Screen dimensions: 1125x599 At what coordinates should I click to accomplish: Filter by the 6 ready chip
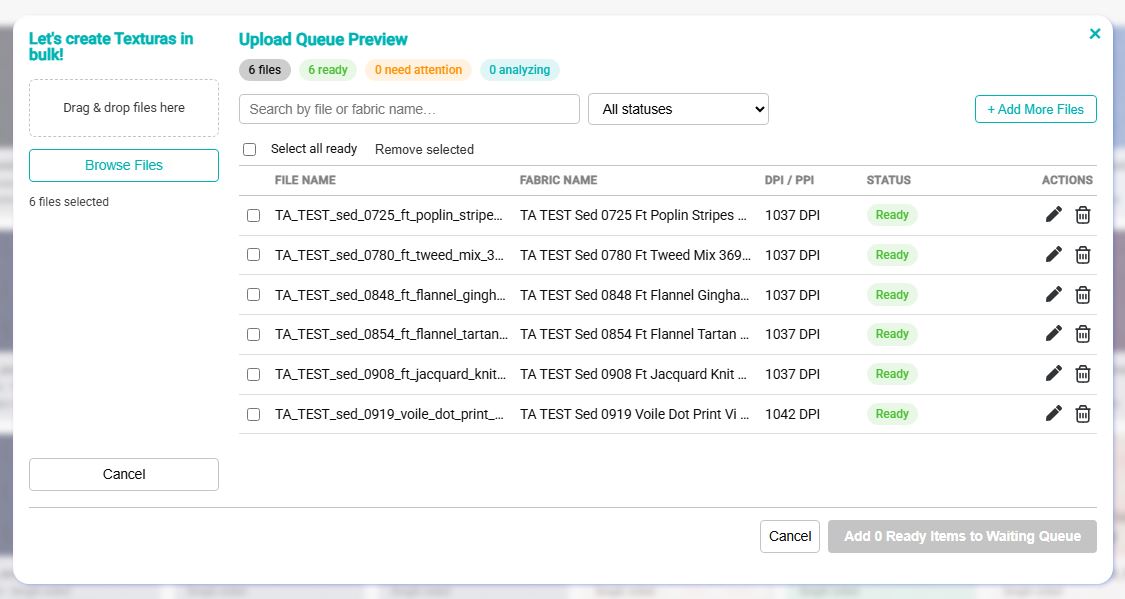(x=328, y=70)
